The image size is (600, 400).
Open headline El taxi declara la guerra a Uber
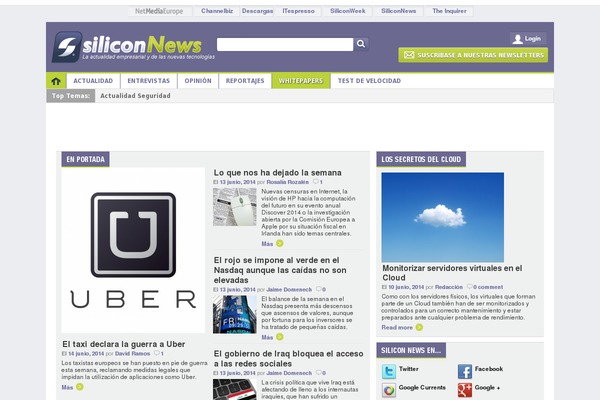(x=124, y=344)
